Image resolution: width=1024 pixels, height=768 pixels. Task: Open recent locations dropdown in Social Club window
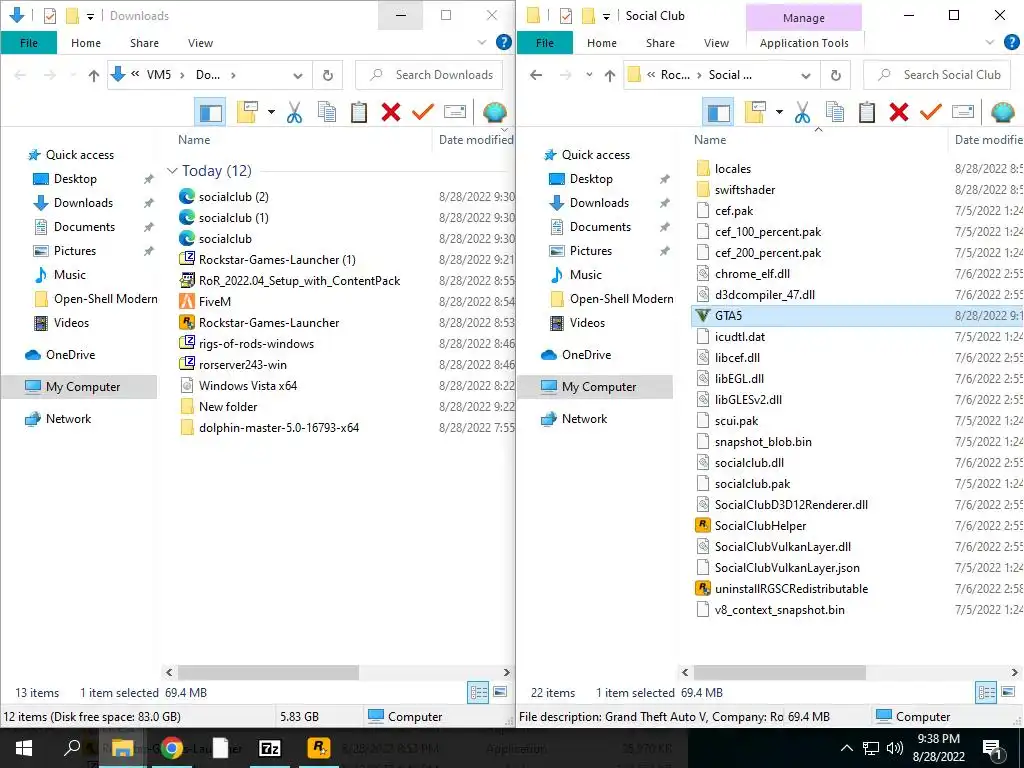[589, 75]
